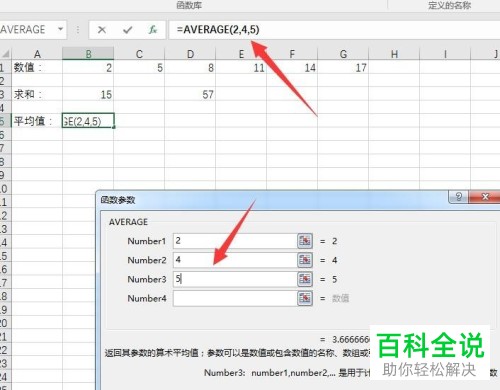Select column H header
This screenshot has height=390, width=500.
click(x=394, y=54)
